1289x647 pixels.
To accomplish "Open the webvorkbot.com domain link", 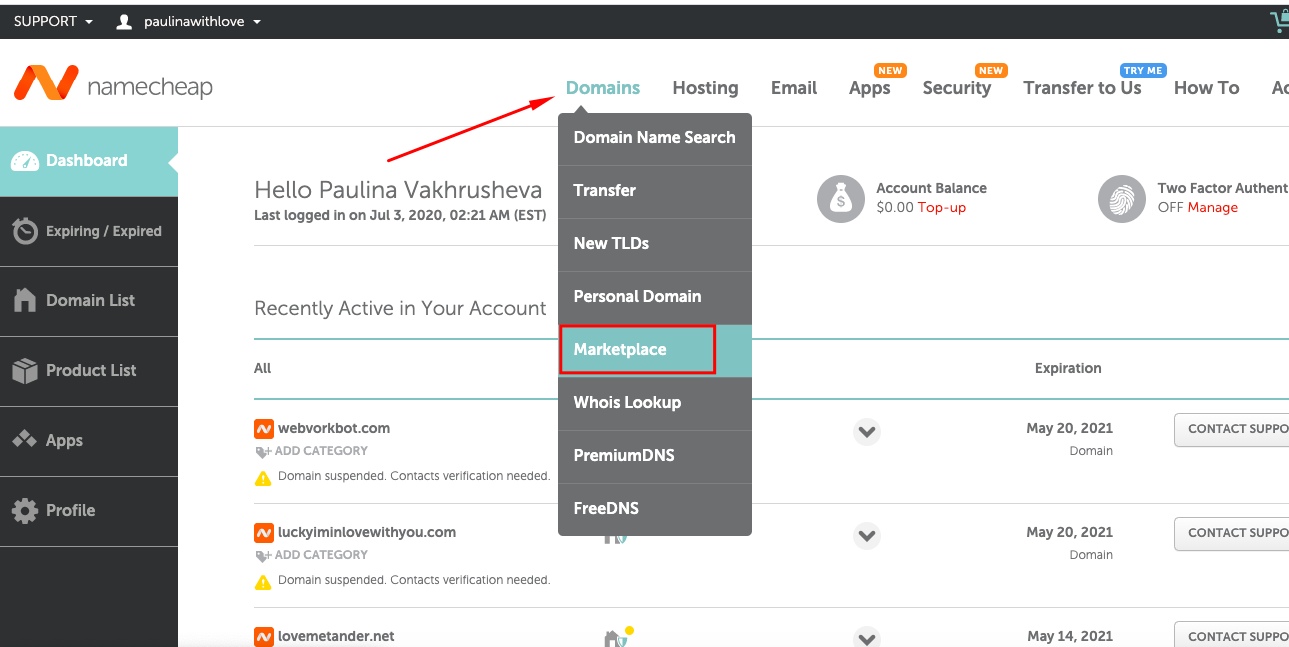I will coord(334,428).
